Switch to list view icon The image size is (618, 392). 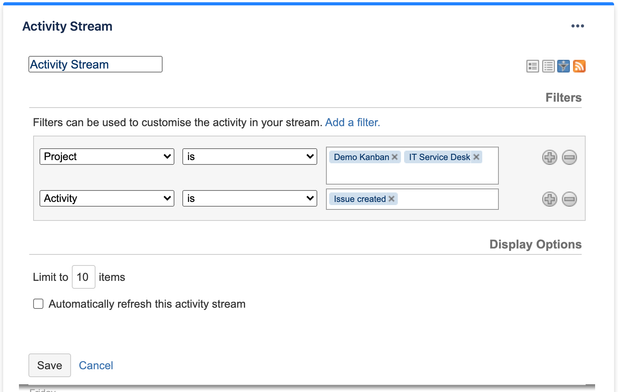pyautogui.click(x=548, y=66)
